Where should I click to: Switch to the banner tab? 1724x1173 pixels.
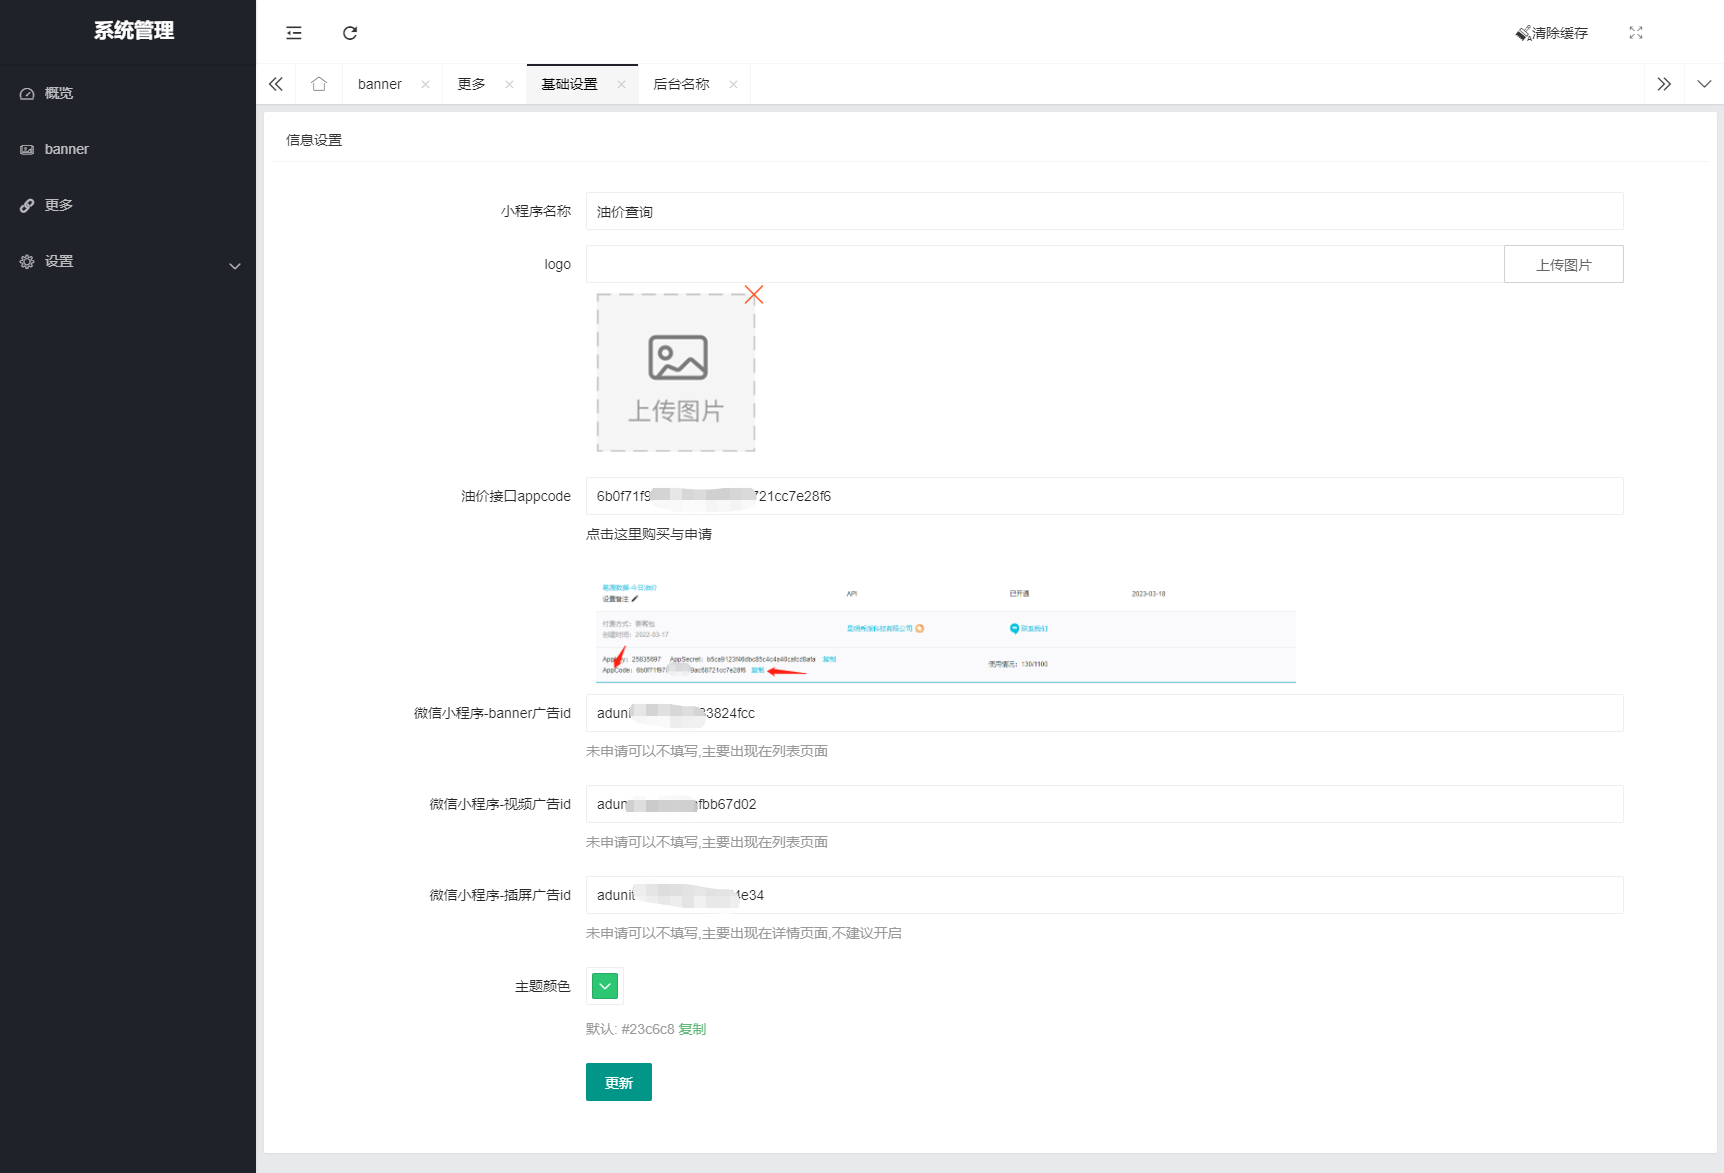click(x=380, y=84)
